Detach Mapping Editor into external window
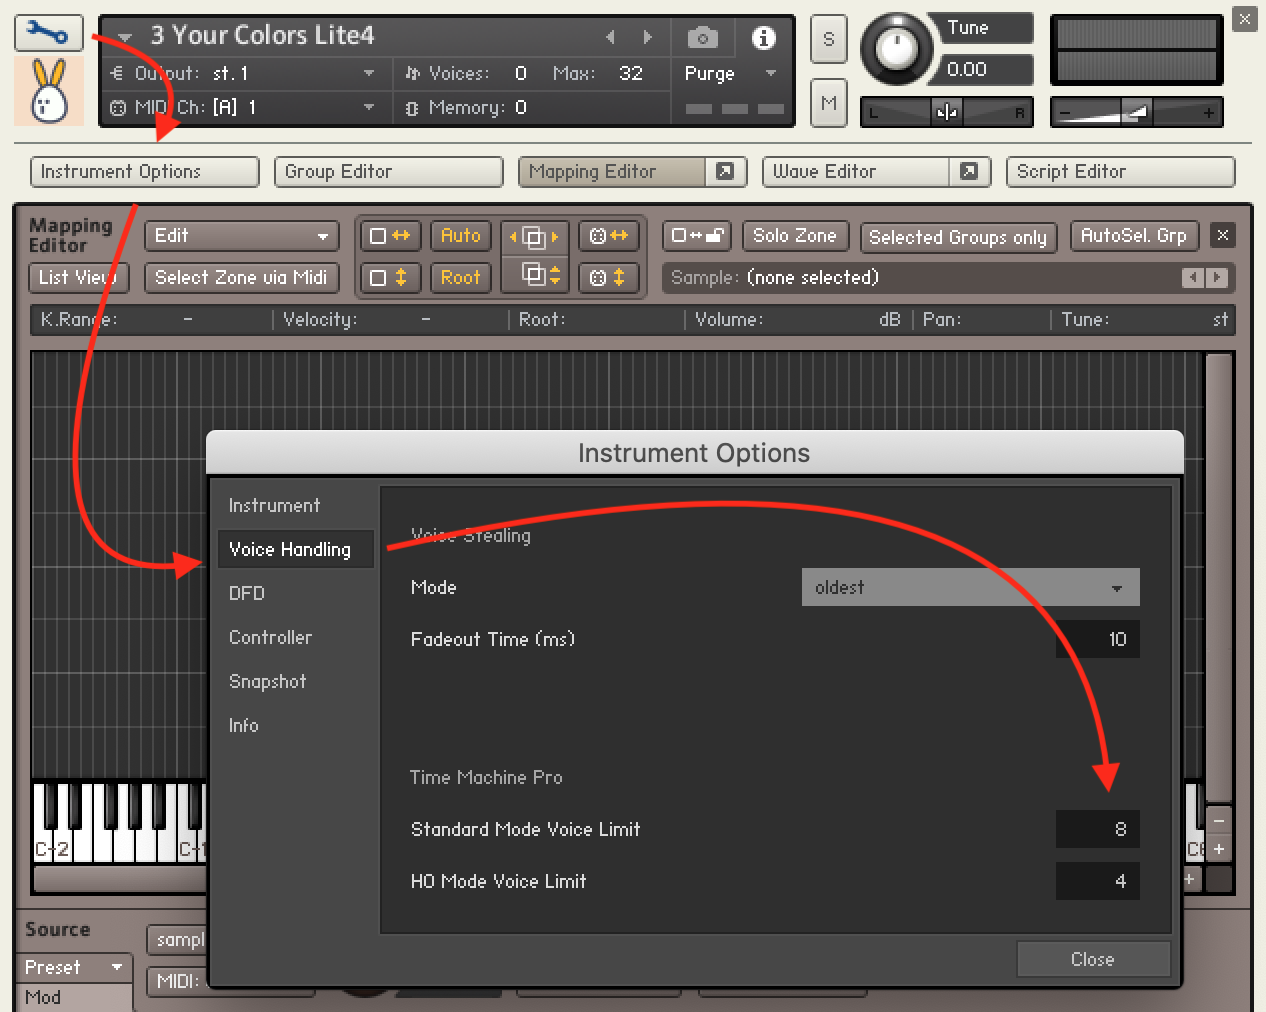The height and width of the screenshot is (1012, 1266). click(725, 172)
